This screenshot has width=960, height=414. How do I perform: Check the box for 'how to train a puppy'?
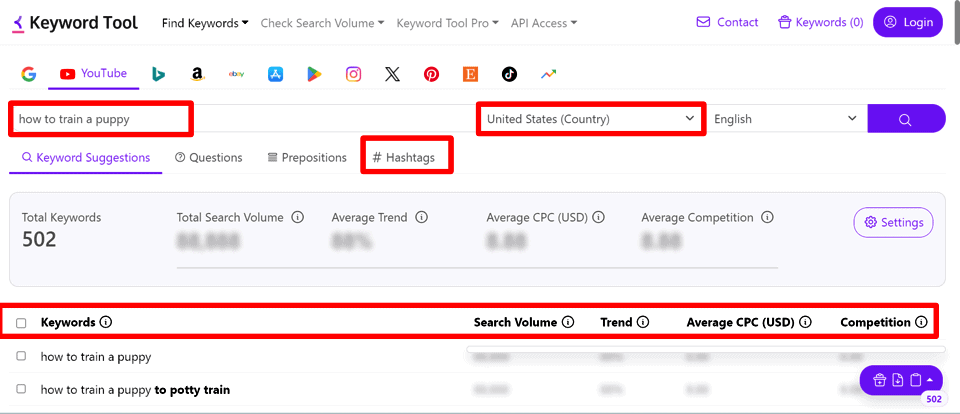click(x=21, y=356)
